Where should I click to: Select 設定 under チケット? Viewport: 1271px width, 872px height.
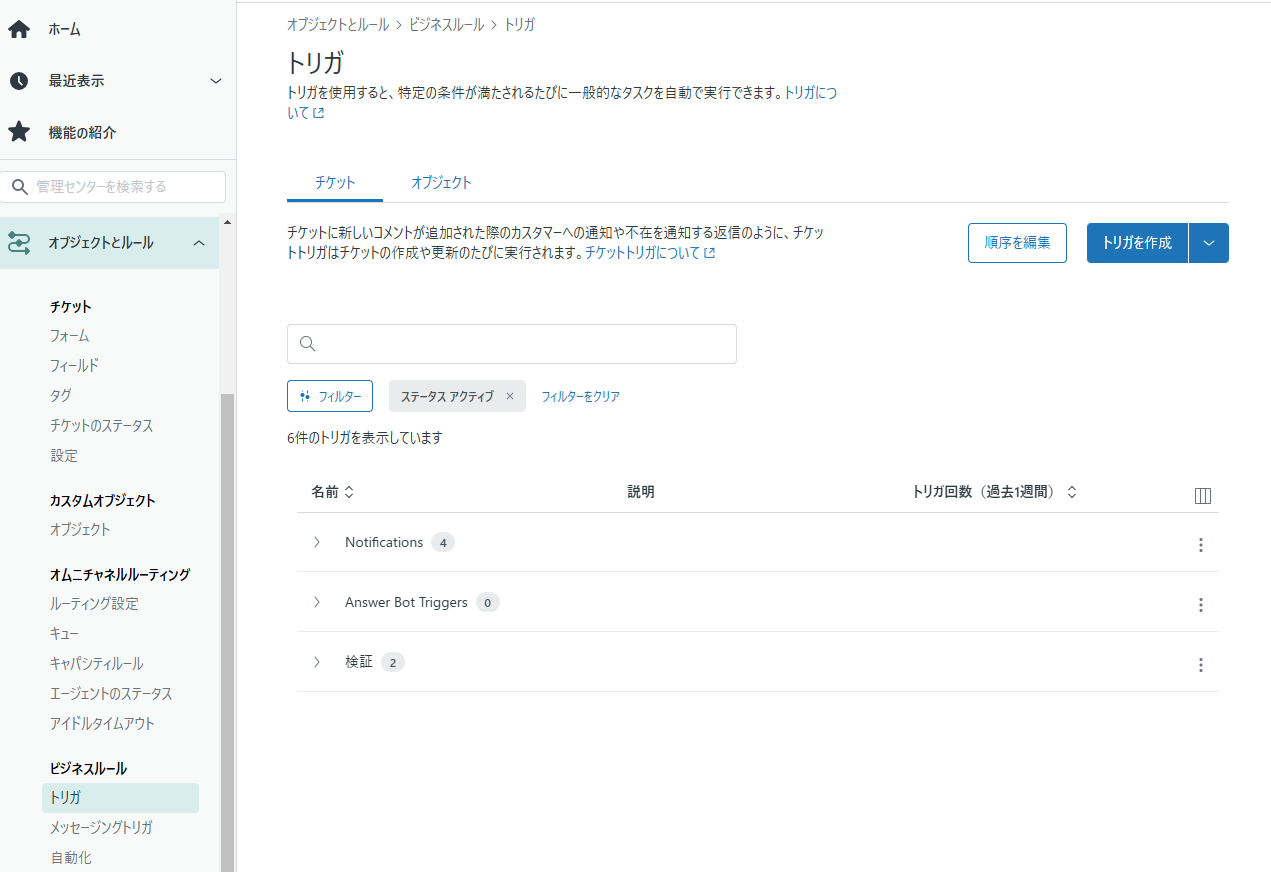[x=64, y=456]
